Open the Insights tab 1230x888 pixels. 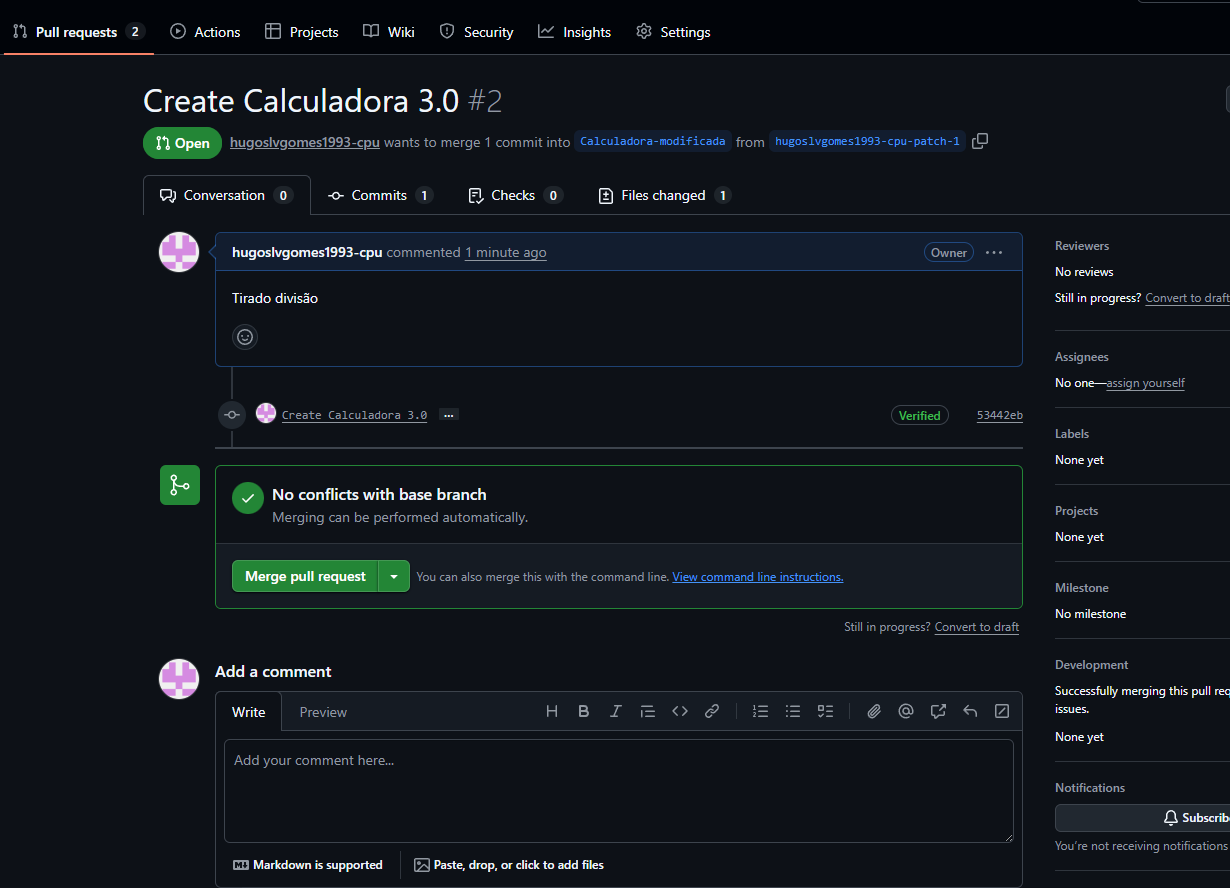point(575,32)
